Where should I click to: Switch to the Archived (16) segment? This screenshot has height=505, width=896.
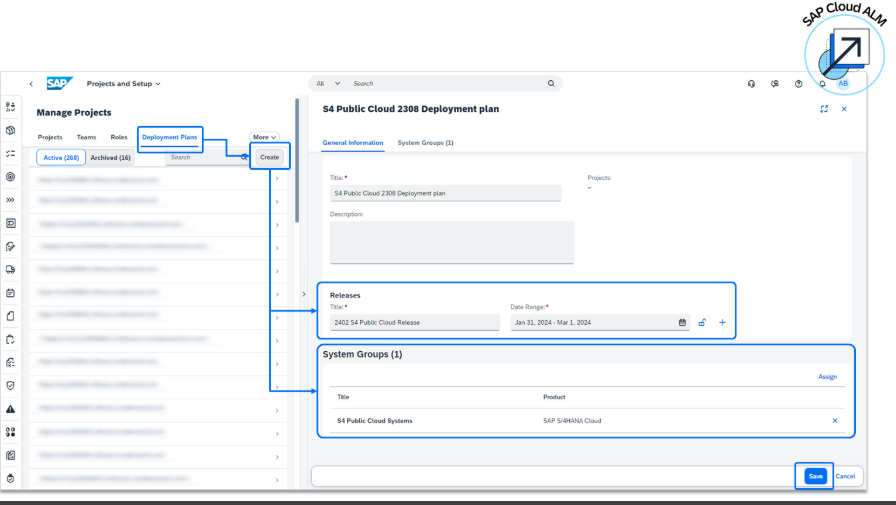click(111, 157)
